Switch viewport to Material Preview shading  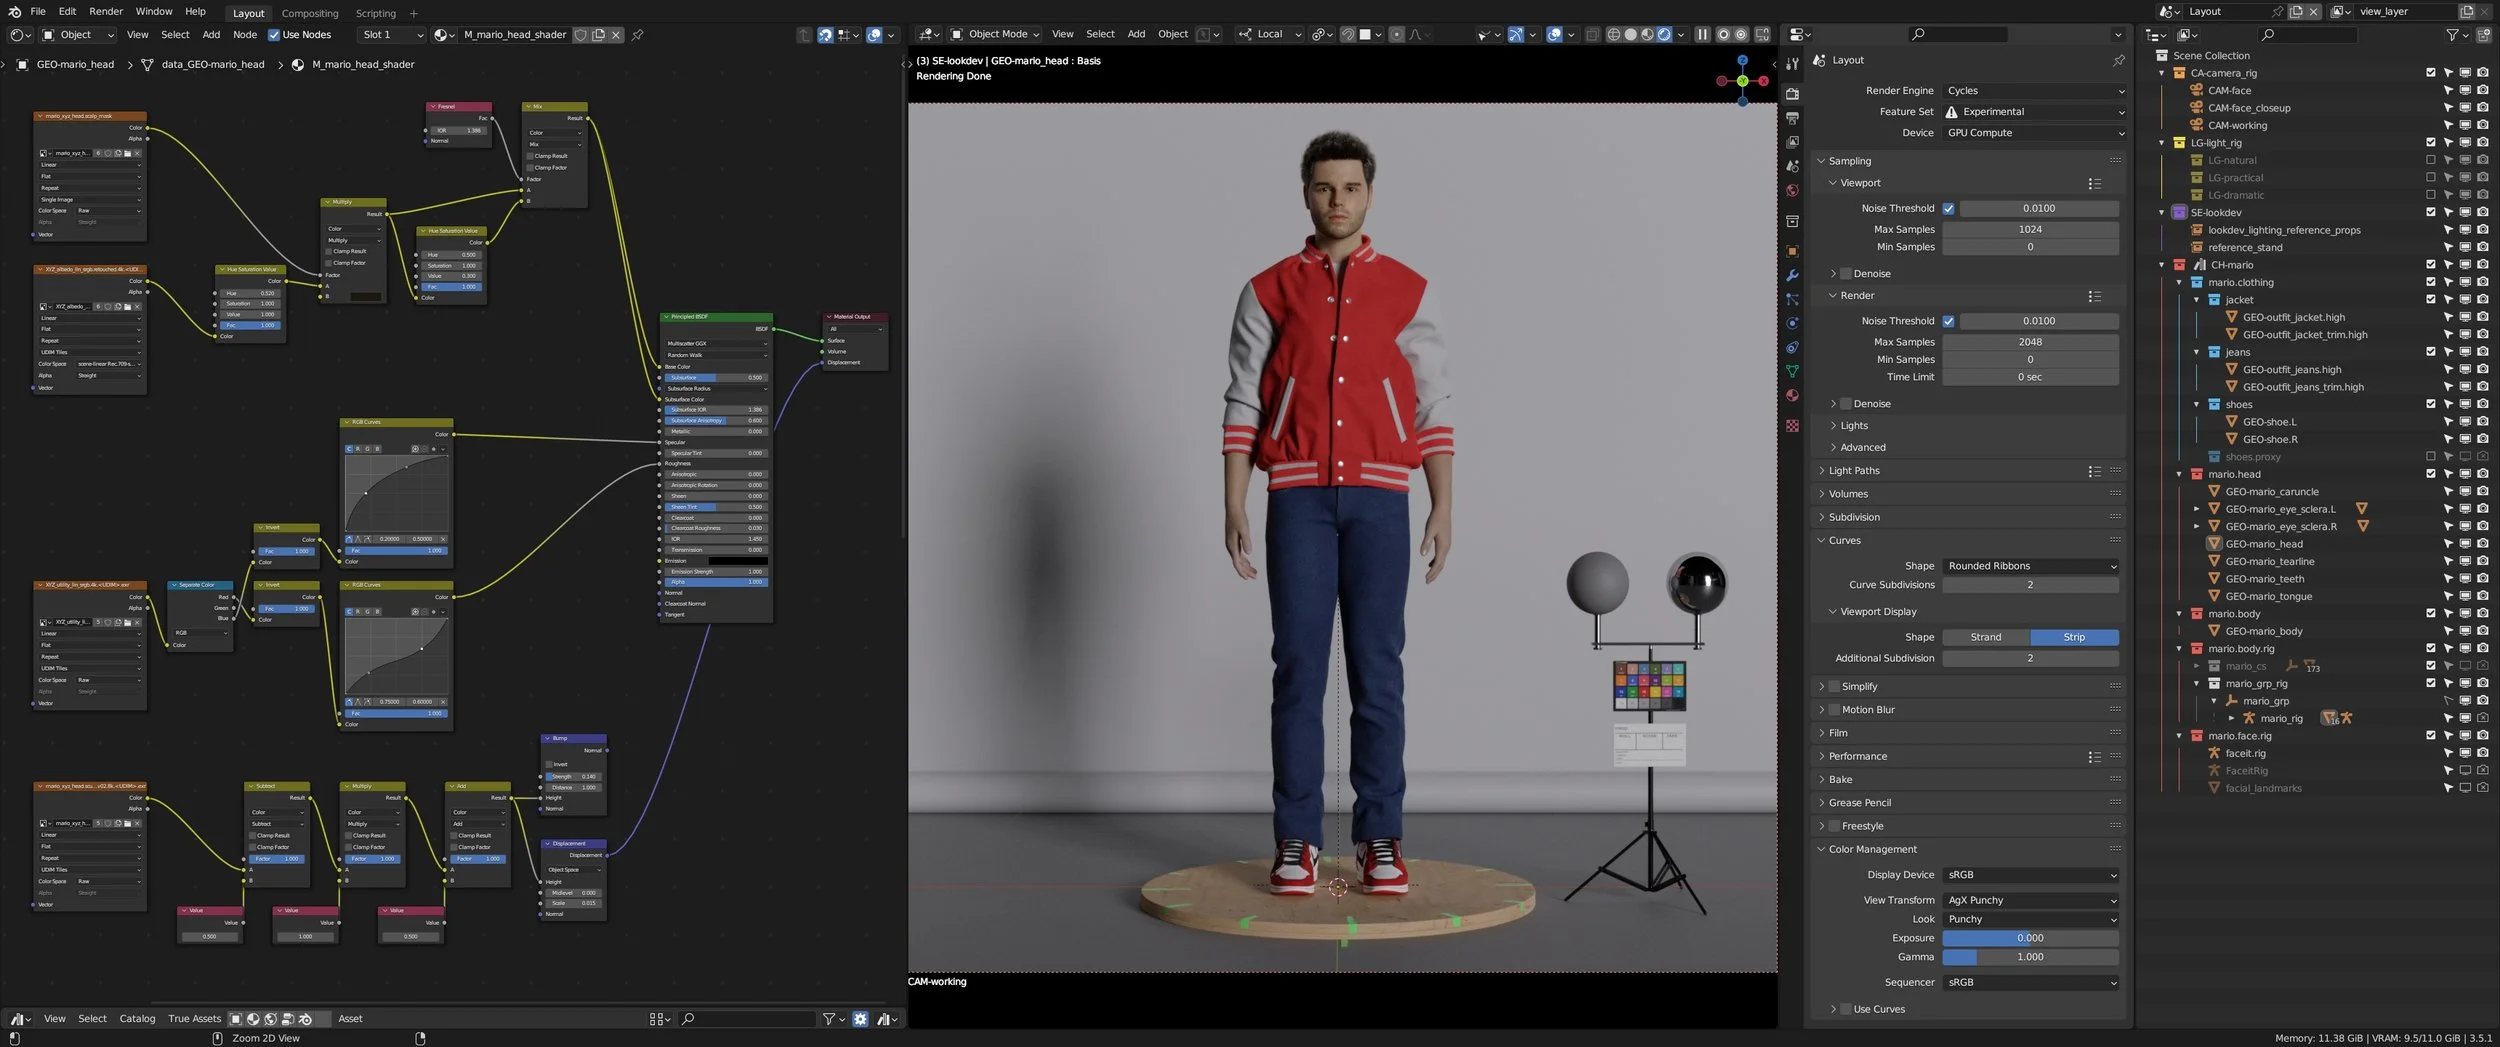[x=1647, y=34]
